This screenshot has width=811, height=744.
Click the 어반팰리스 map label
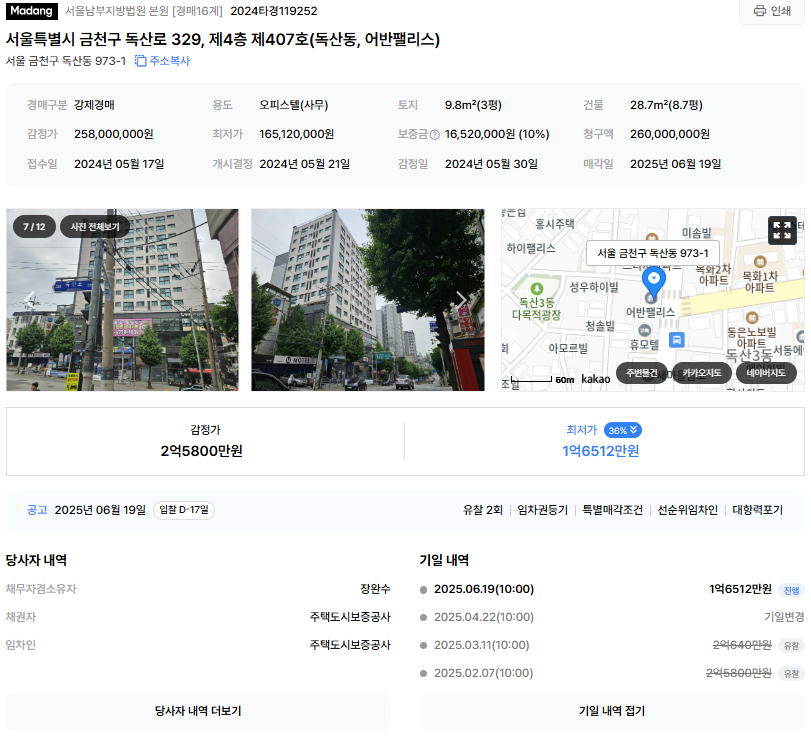coord(650,312)
